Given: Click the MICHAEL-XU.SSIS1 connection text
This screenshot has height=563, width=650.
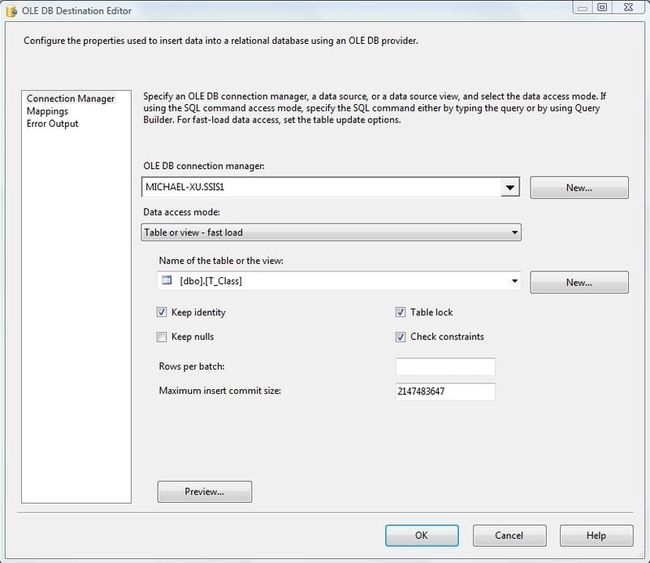Looking at the screenshot, I should 185,187.
